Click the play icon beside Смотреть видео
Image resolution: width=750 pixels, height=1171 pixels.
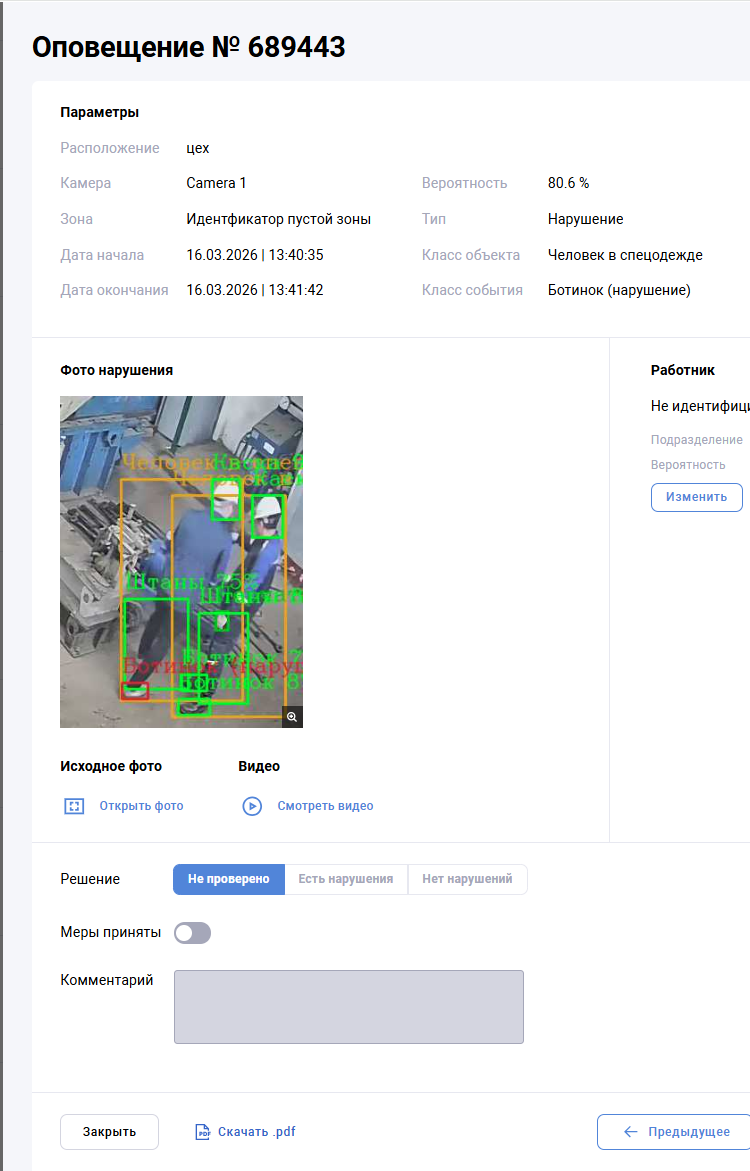(x=252, y=806)
